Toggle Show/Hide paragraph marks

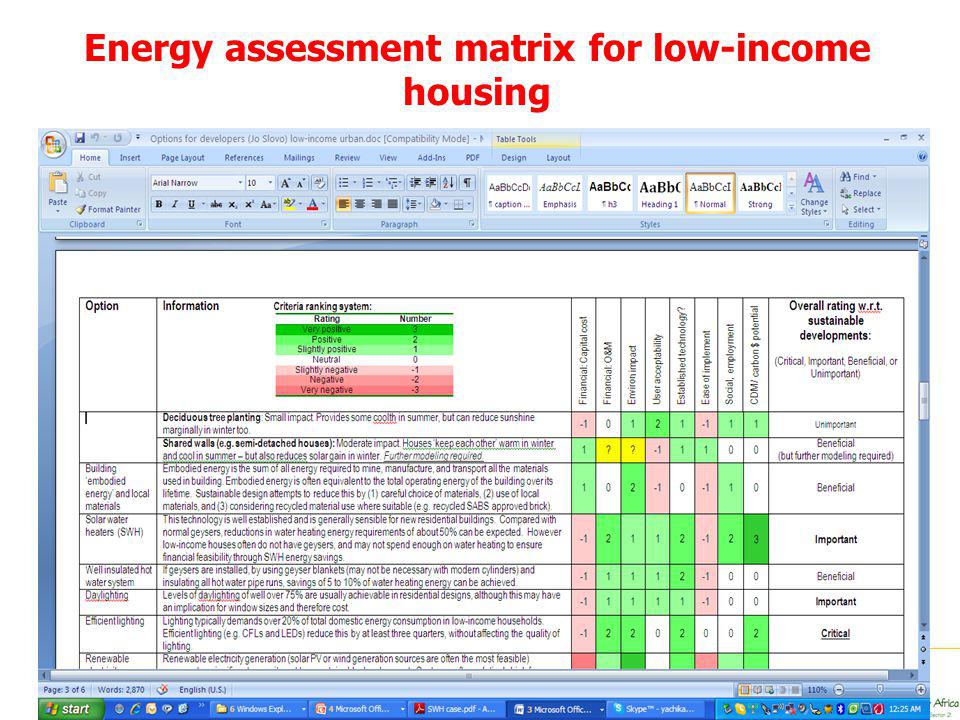pyautogui.click(x=467, y=182)
